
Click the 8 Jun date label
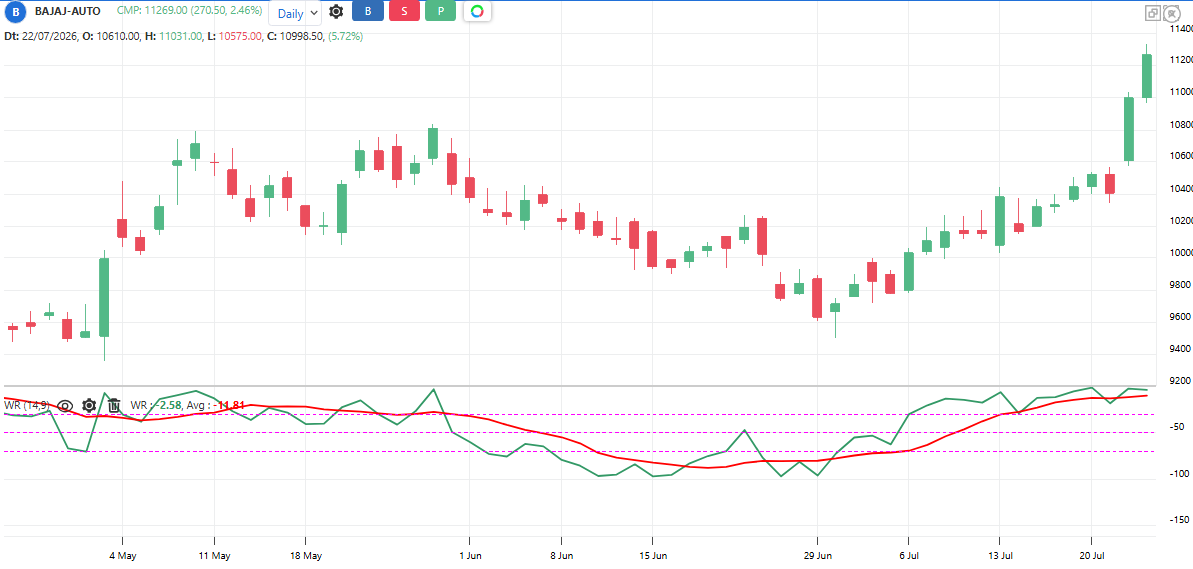562,555
